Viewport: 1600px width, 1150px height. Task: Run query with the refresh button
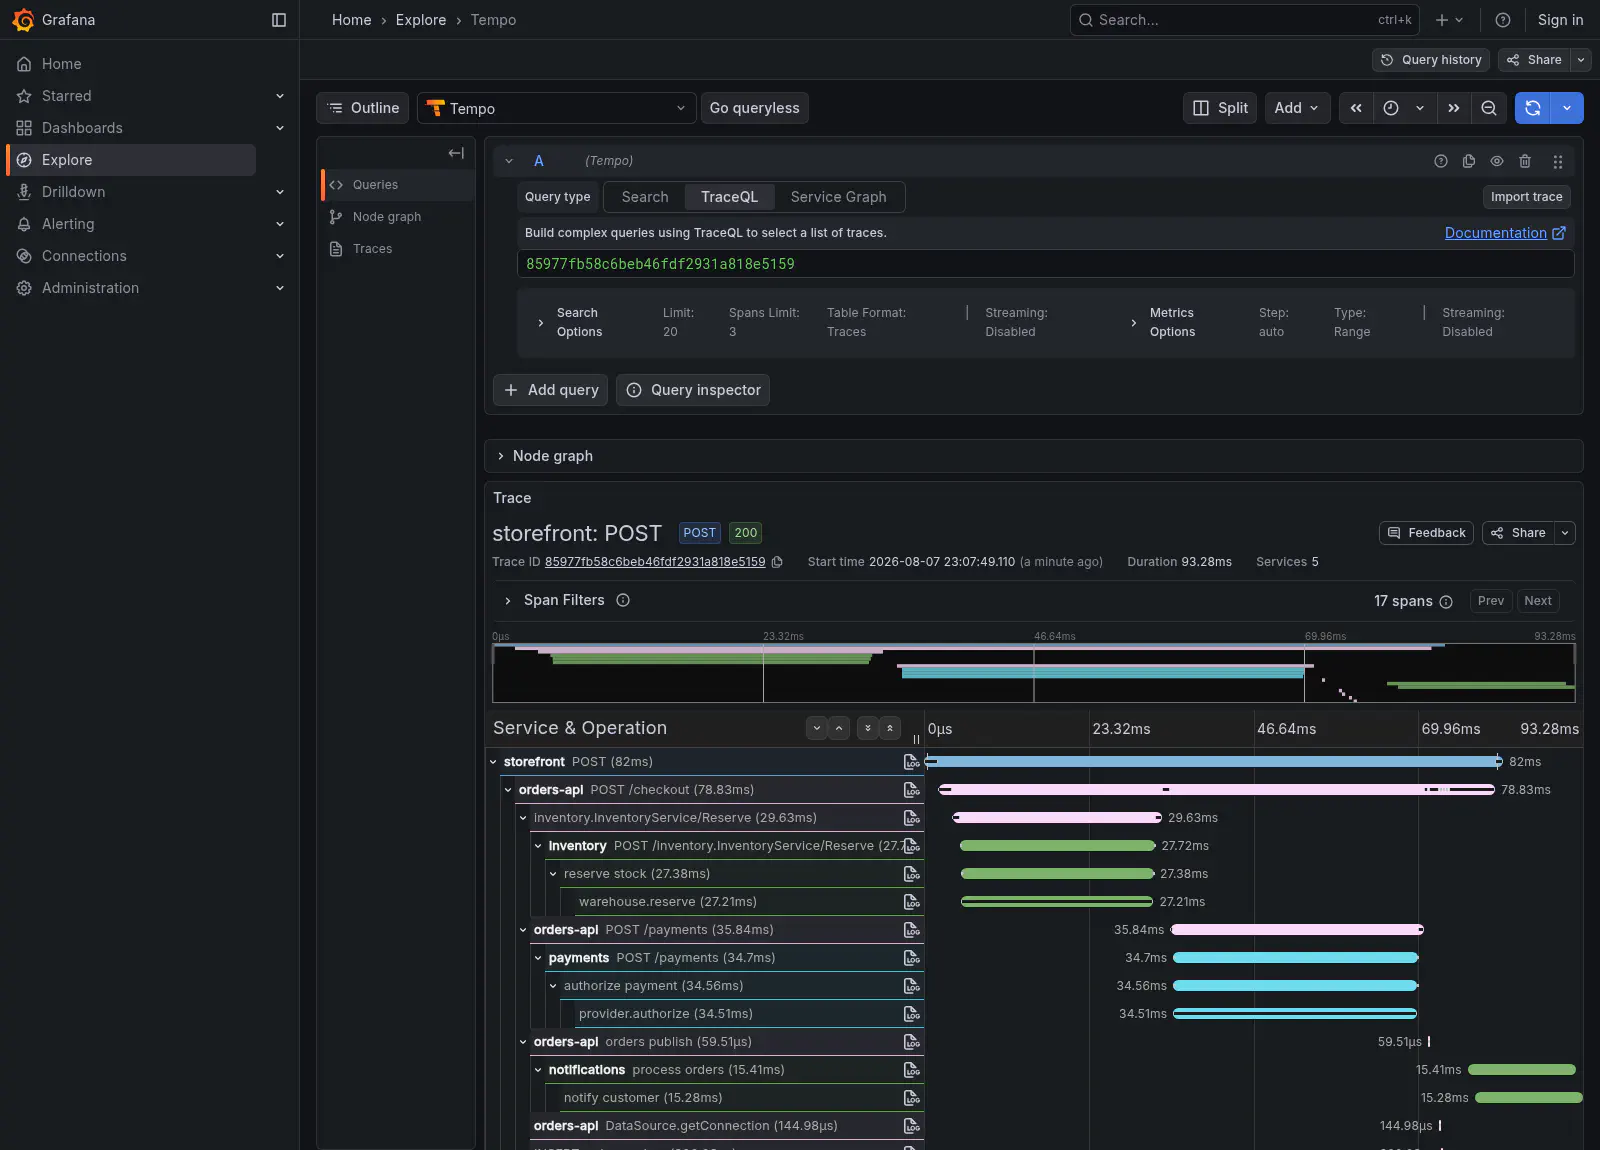click(x=1533, y=108)
